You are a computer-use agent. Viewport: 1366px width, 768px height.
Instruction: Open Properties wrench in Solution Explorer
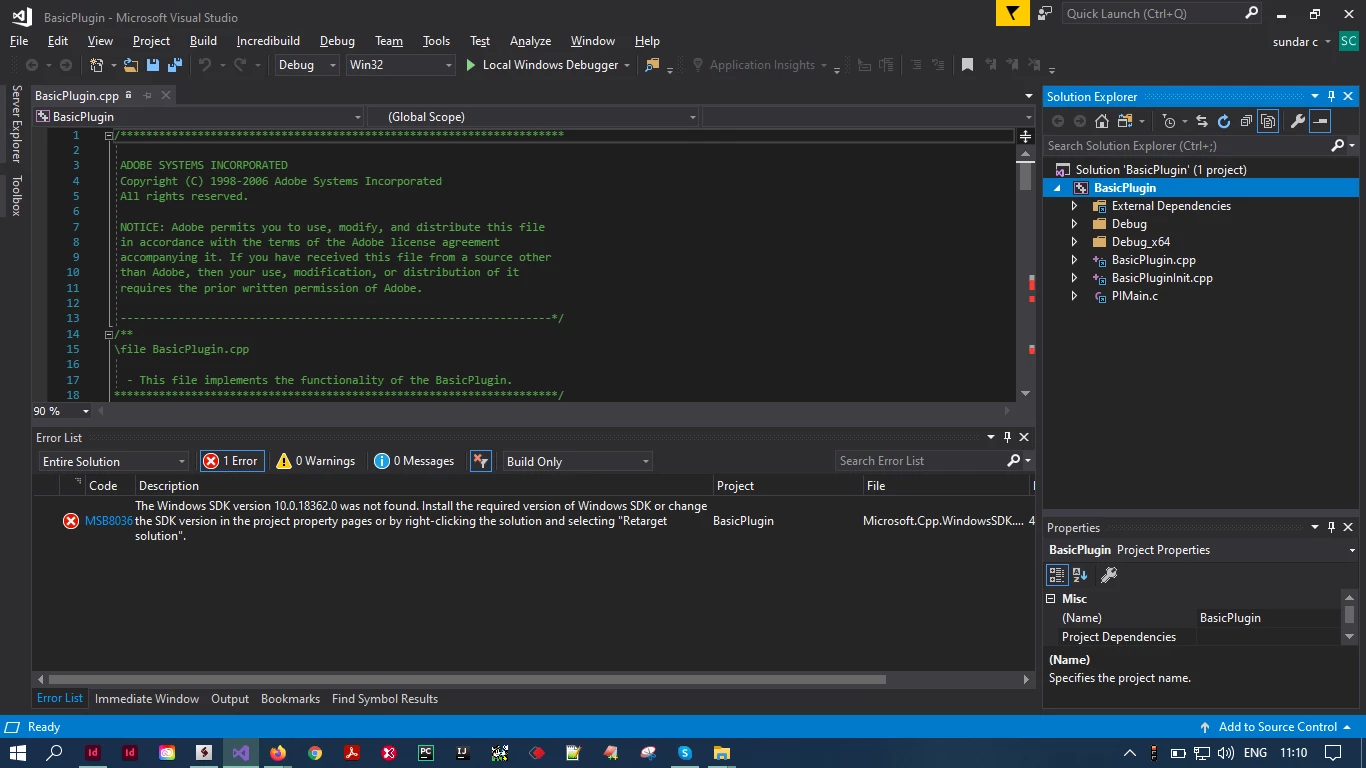1298,121
